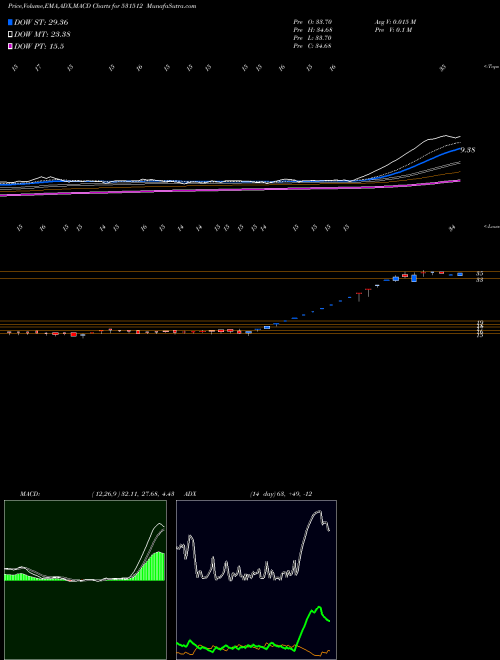Viewport: 500px width, 660px height.
Task: Select the 'DOW ST: 29.36' legend label
Action: [41, 22]
